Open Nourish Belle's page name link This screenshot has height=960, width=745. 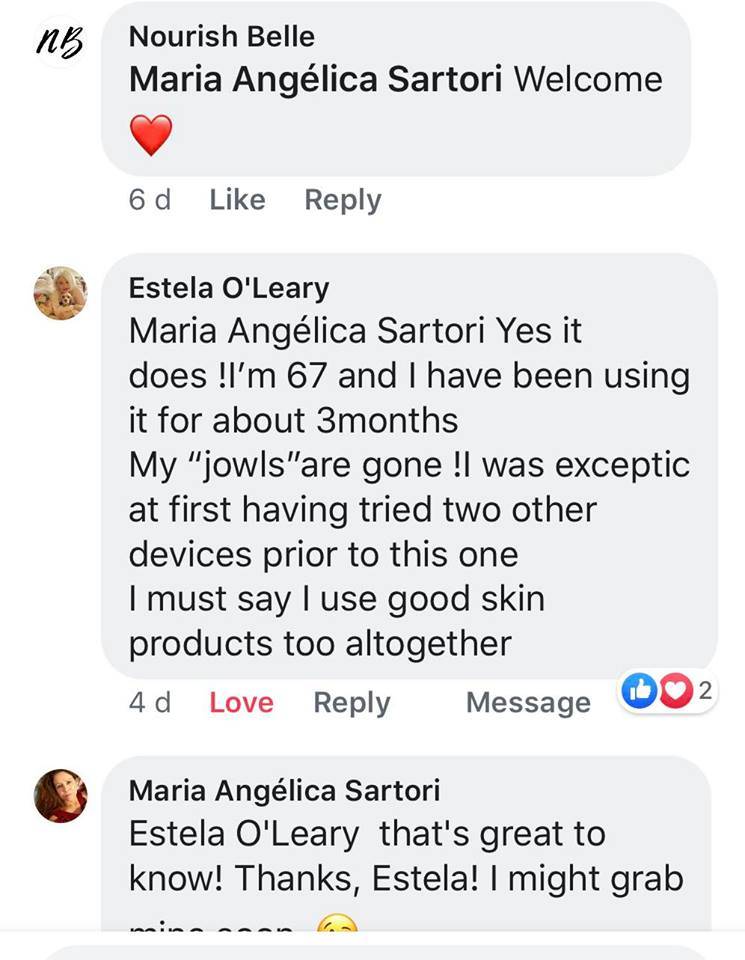pos(222,37)
